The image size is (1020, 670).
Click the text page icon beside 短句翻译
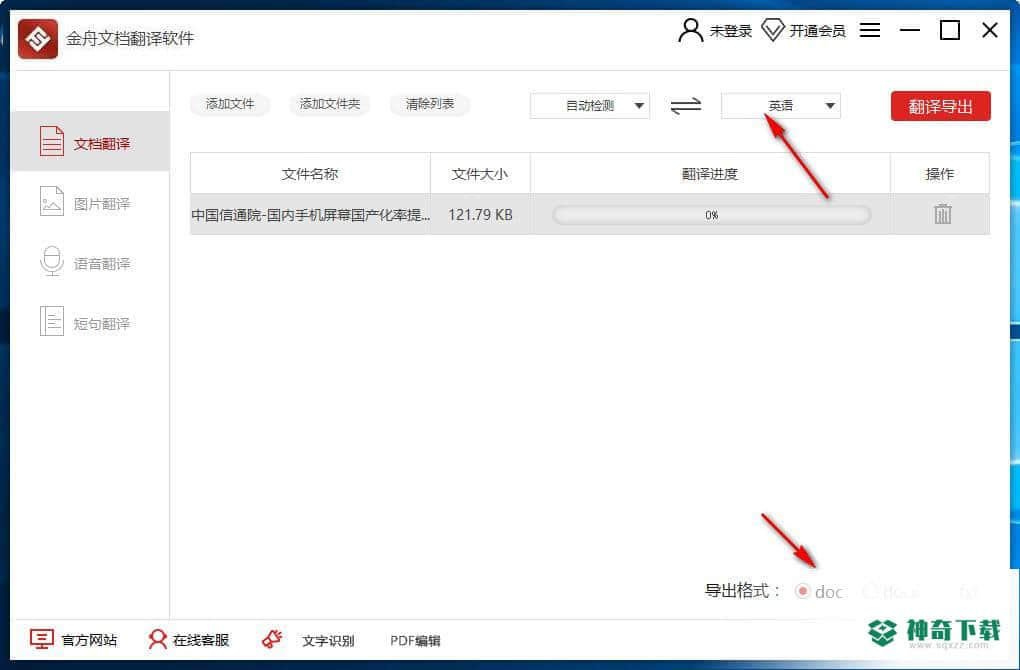pos(52,321)
